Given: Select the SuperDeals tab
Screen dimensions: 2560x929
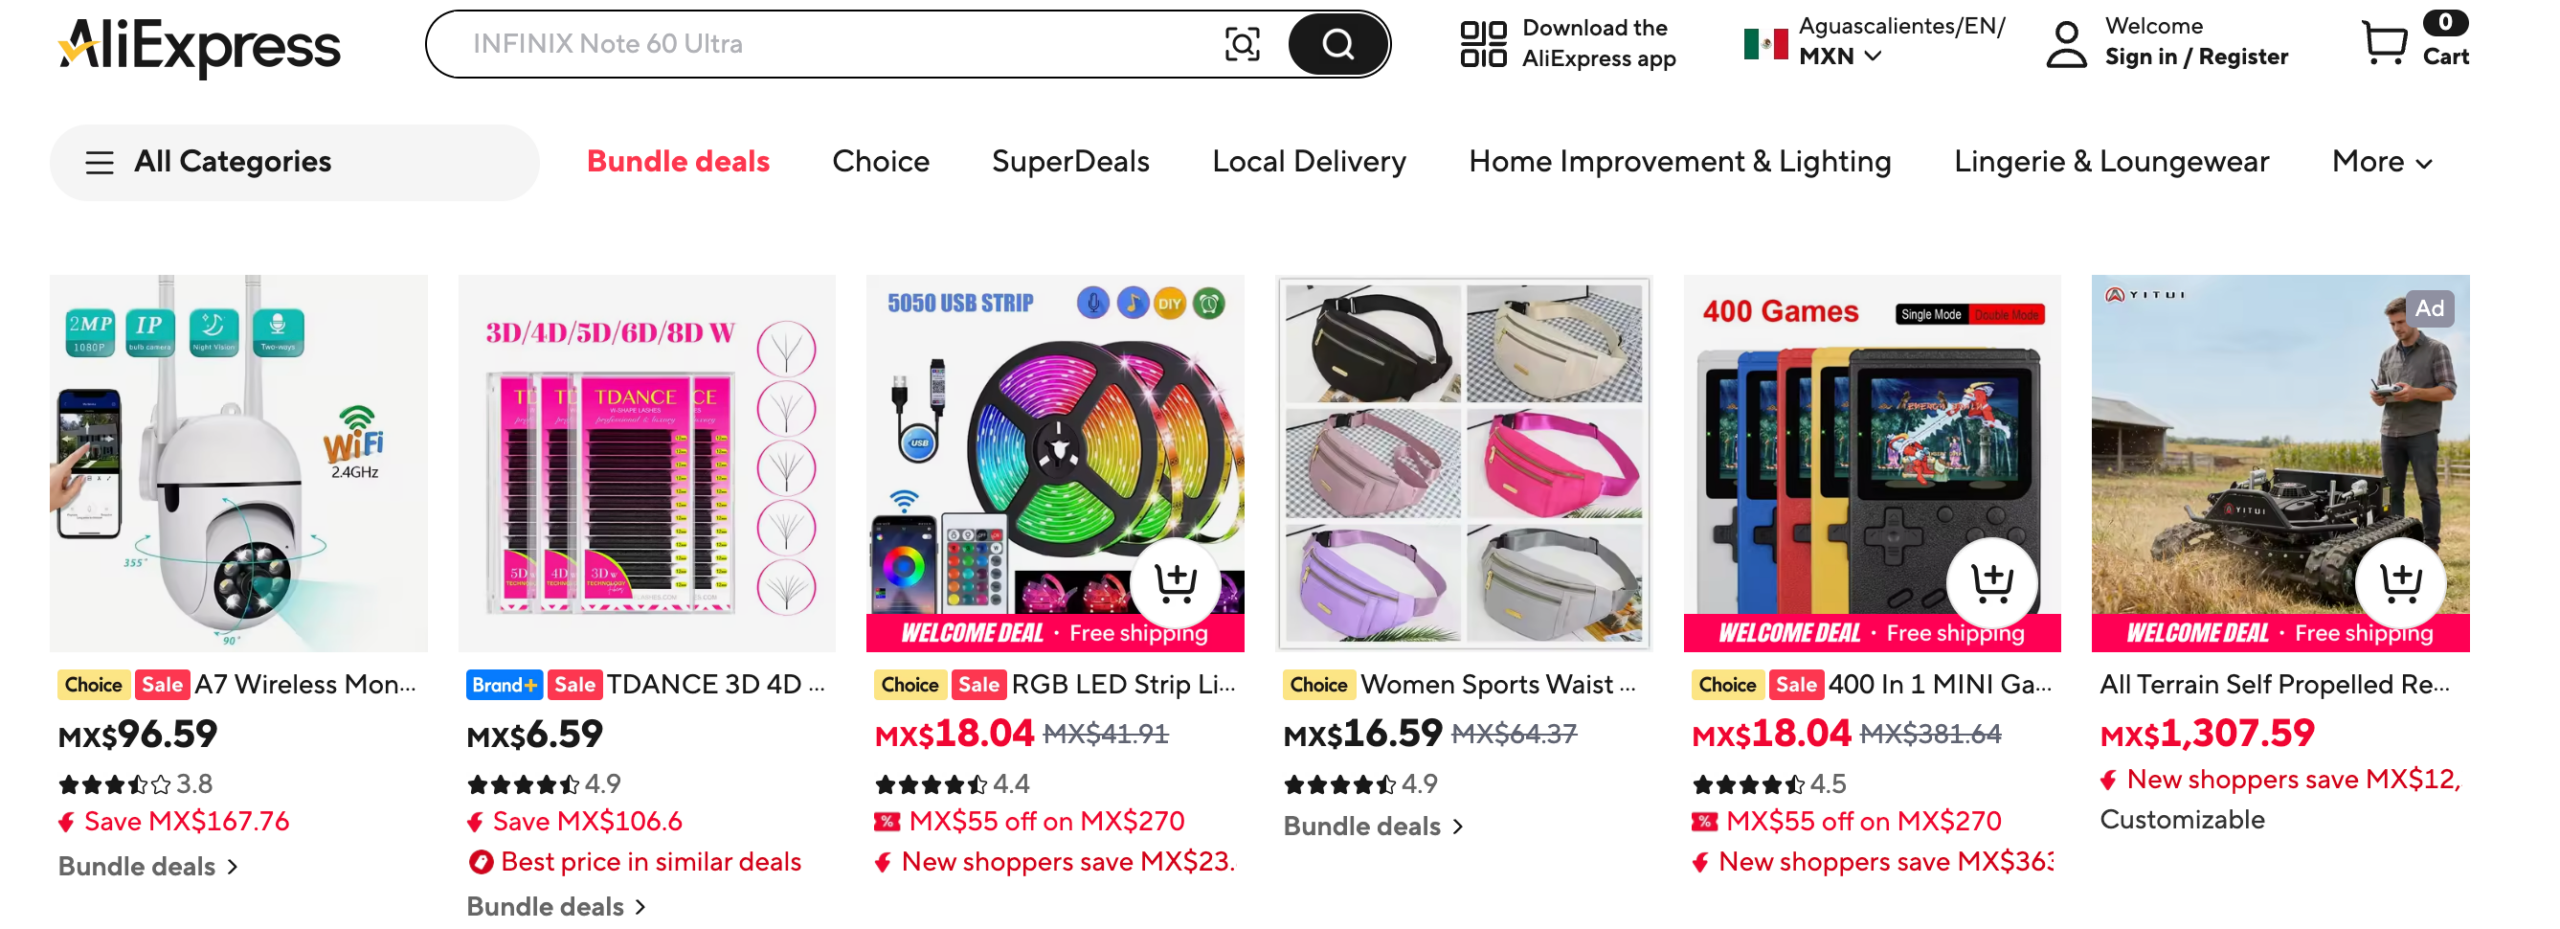Looking at the screenshot, I should pyautogui.click(x=1069, y=161).
